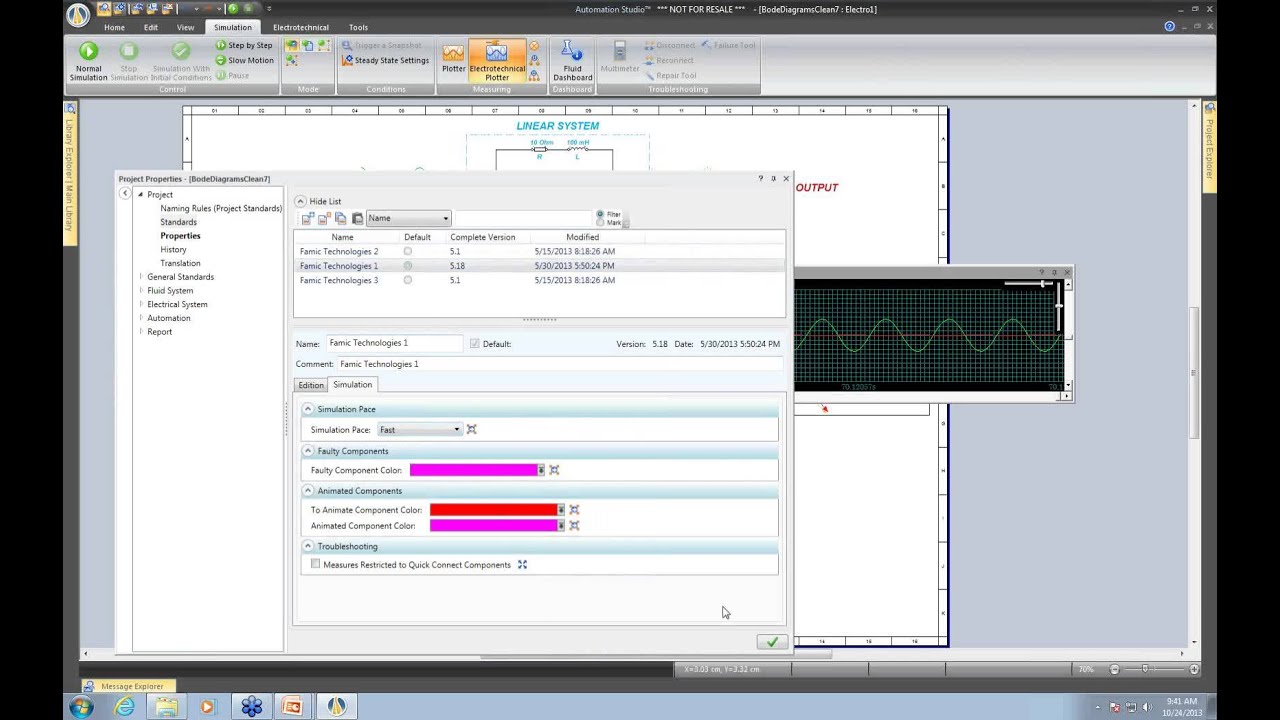Screen dimensions: 1280x720
Task: Open the Home ribbon tab
Action: point(114,27)
